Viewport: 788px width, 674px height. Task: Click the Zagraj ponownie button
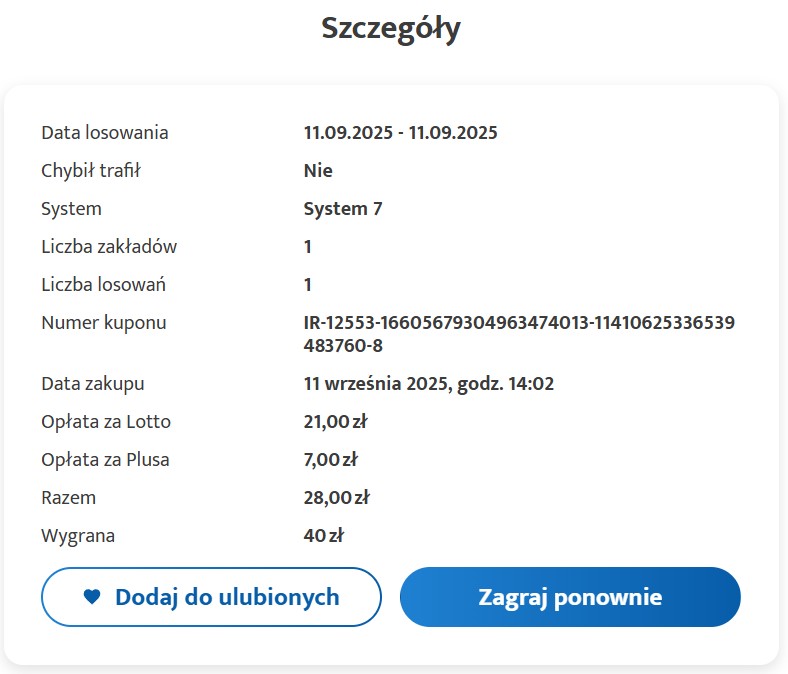(570, 597)
